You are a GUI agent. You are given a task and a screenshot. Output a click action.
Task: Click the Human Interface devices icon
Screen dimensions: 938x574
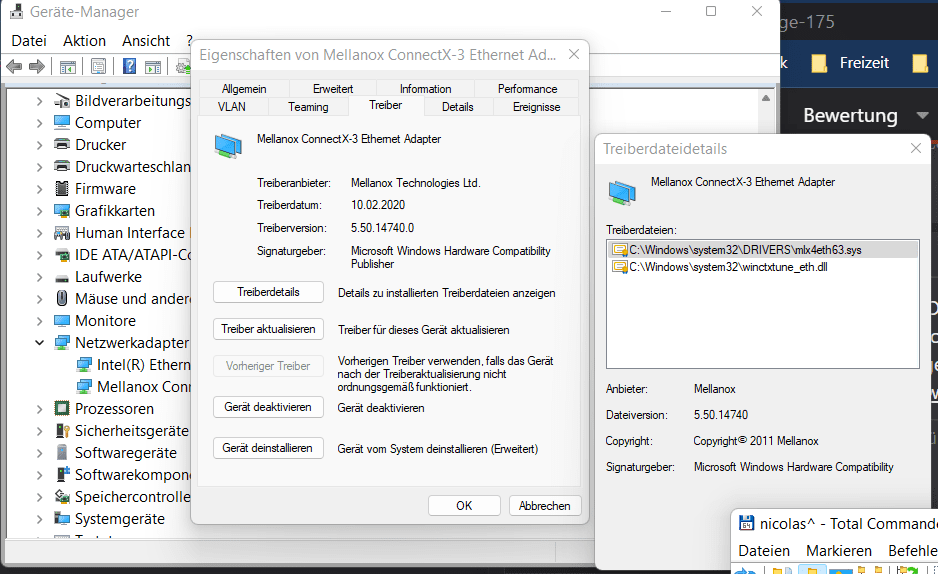pyautogui.click(x=62, y=233)
